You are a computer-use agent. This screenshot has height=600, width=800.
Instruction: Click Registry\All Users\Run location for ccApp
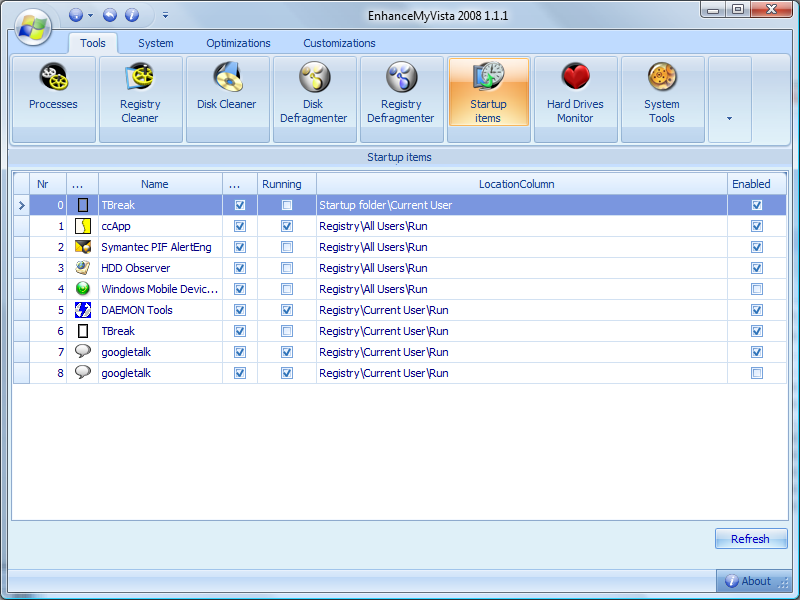tap(522, 226)
